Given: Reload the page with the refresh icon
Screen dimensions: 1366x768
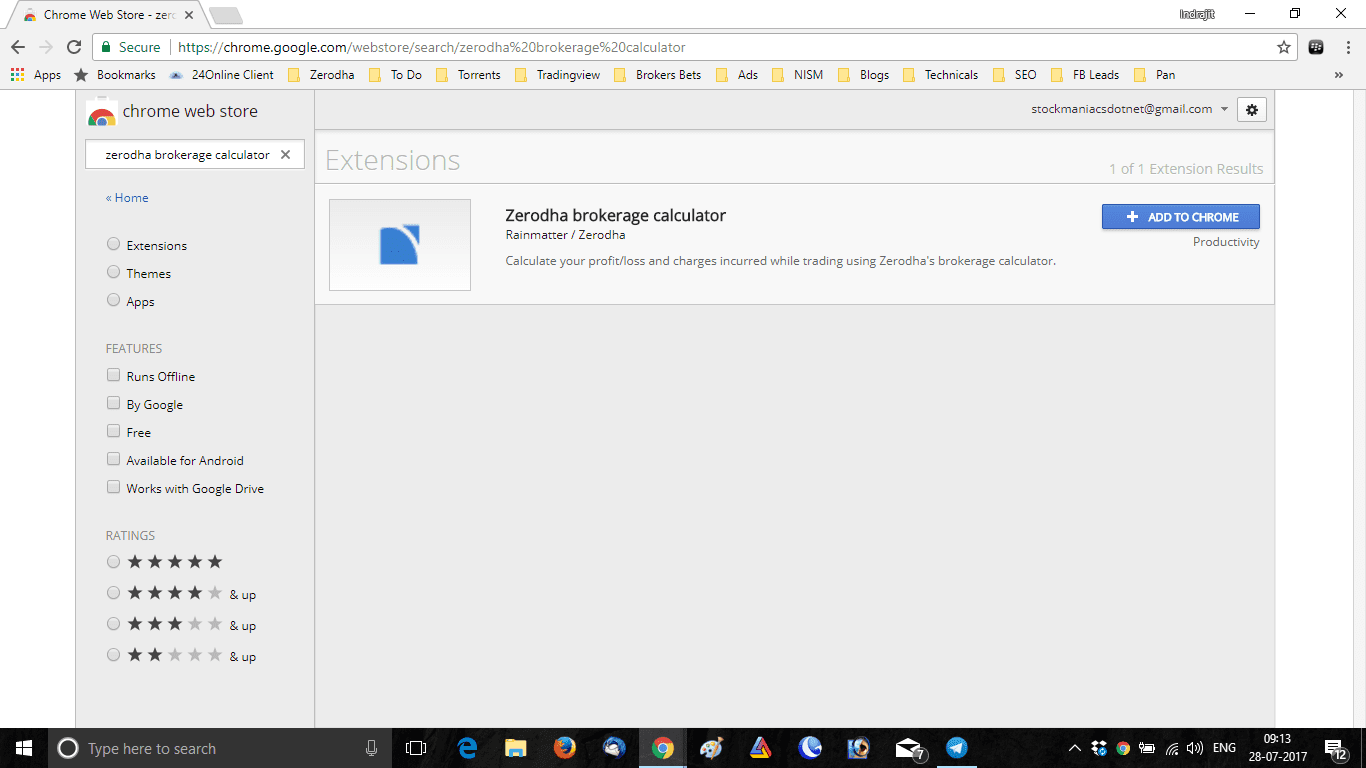Looking at the screenshot, I should [x=74, y=47].
